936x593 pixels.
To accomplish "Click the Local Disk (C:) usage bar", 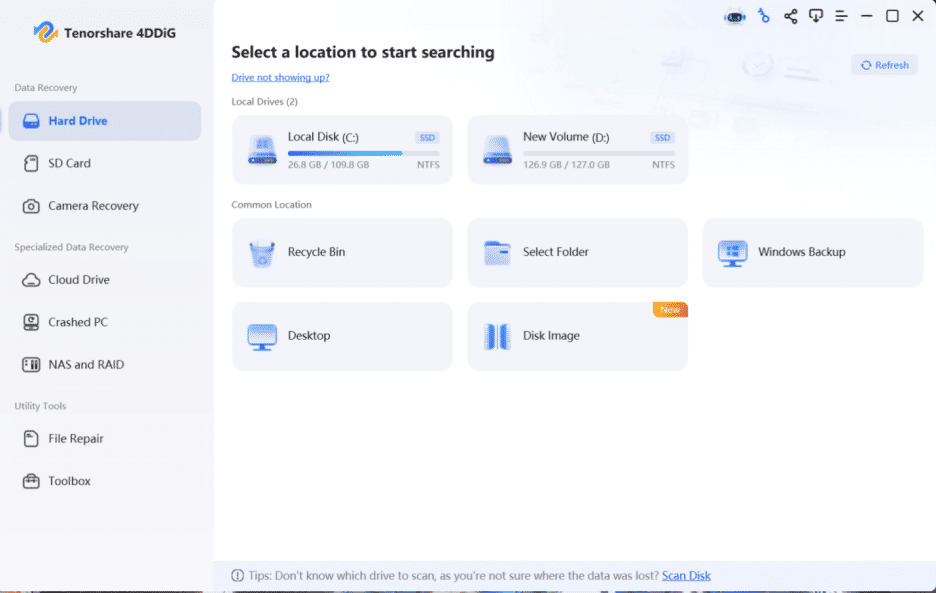I will pyautogui.click(x=363, y=153).
